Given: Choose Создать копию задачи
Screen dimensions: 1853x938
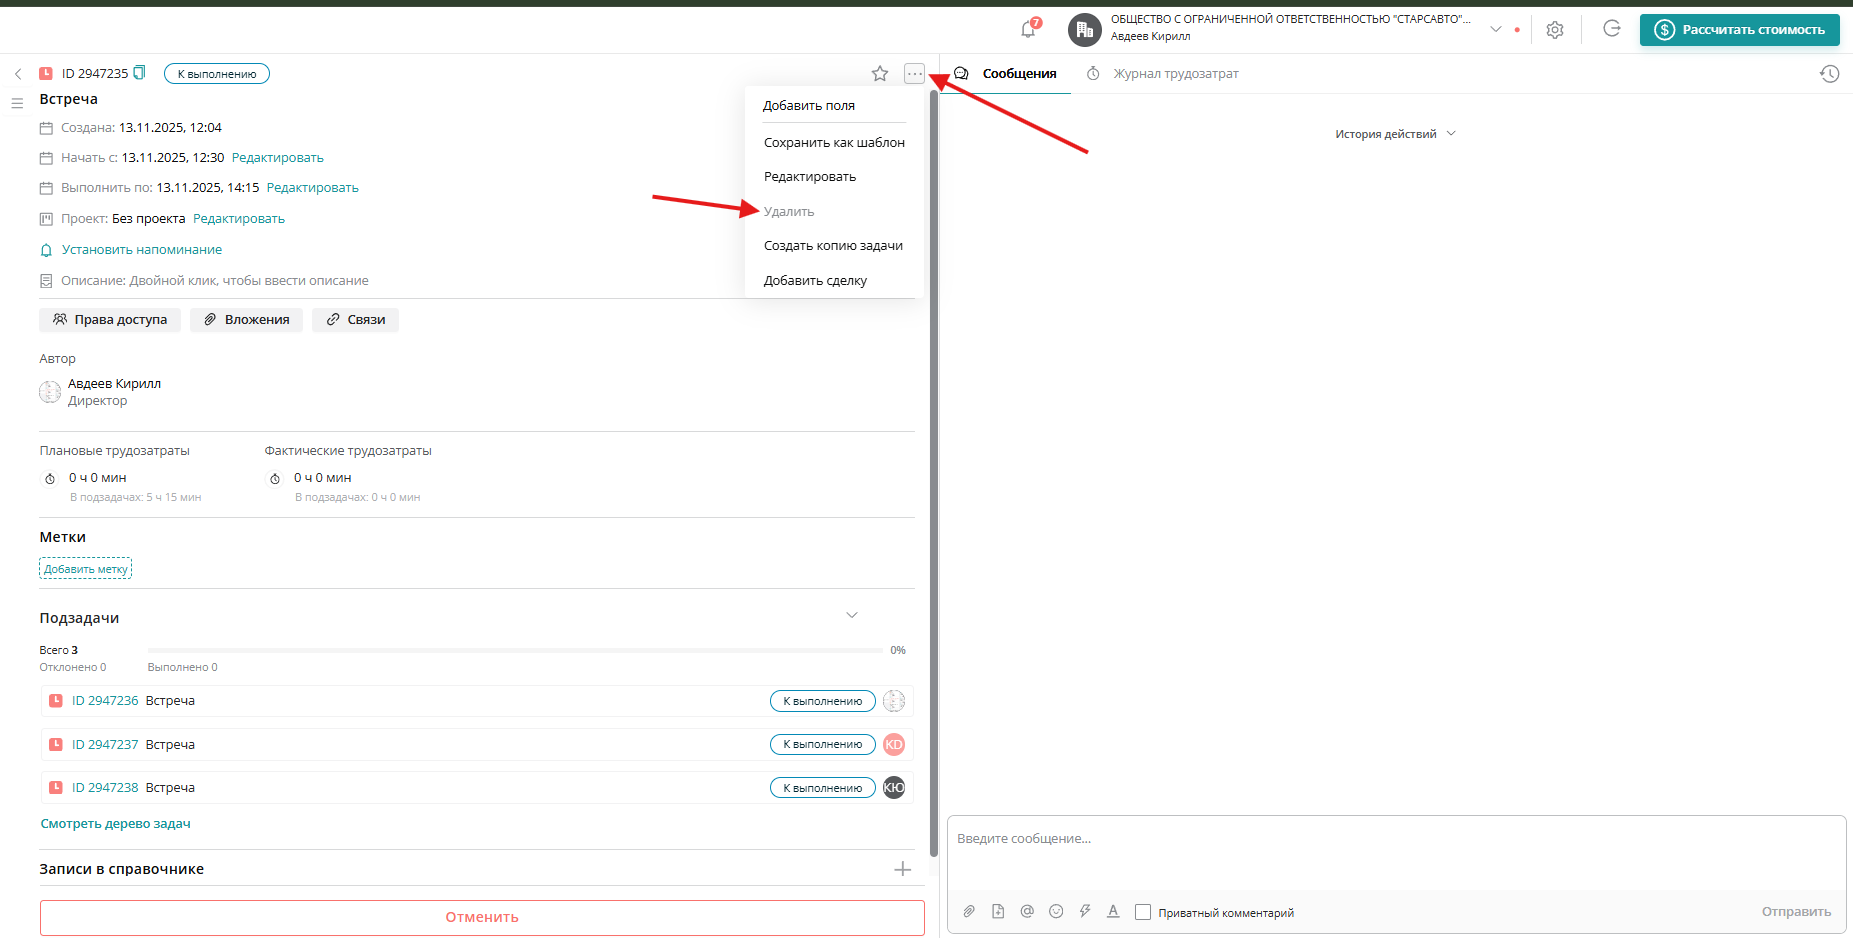Looking at the screenshot, I should [x=833, y=246].
